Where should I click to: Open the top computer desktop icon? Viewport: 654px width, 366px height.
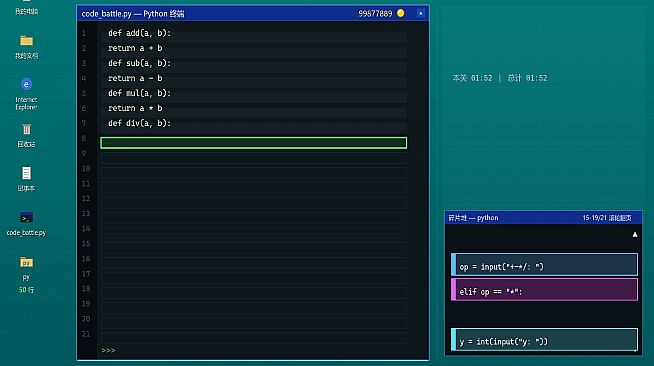pos(26,8)
